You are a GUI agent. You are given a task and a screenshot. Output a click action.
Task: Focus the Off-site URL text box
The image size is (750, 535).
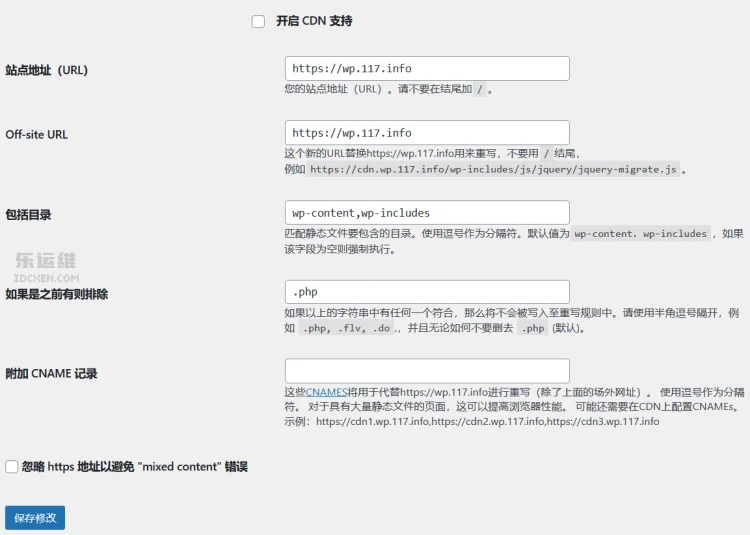tap(427, 132)
